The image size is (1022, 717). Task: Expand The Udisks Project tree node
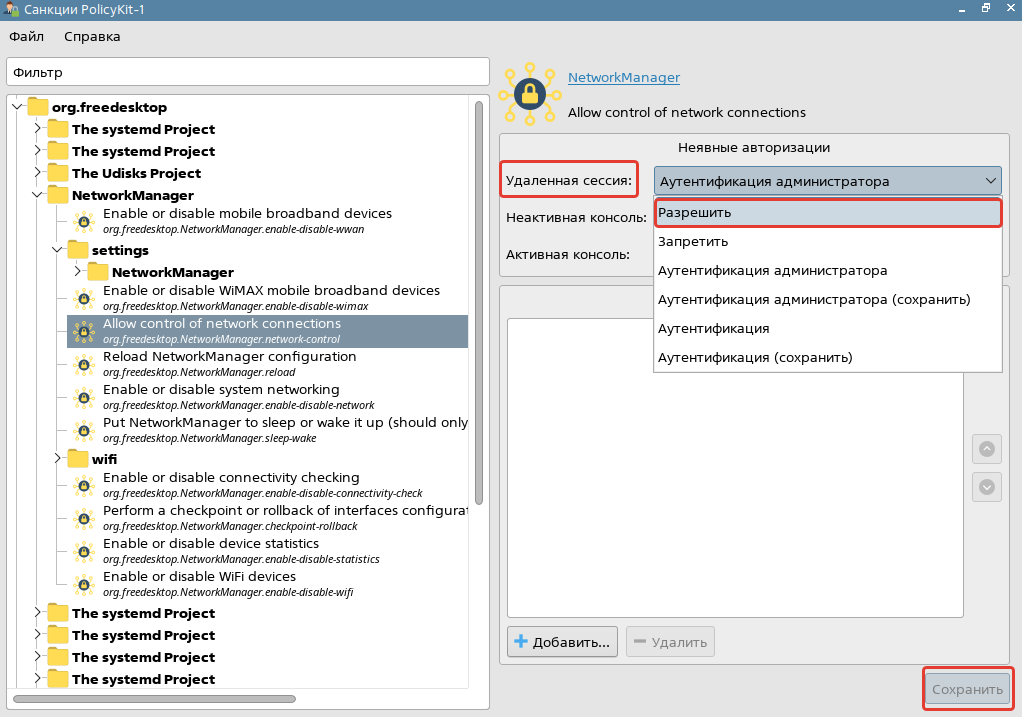point(38,173)
